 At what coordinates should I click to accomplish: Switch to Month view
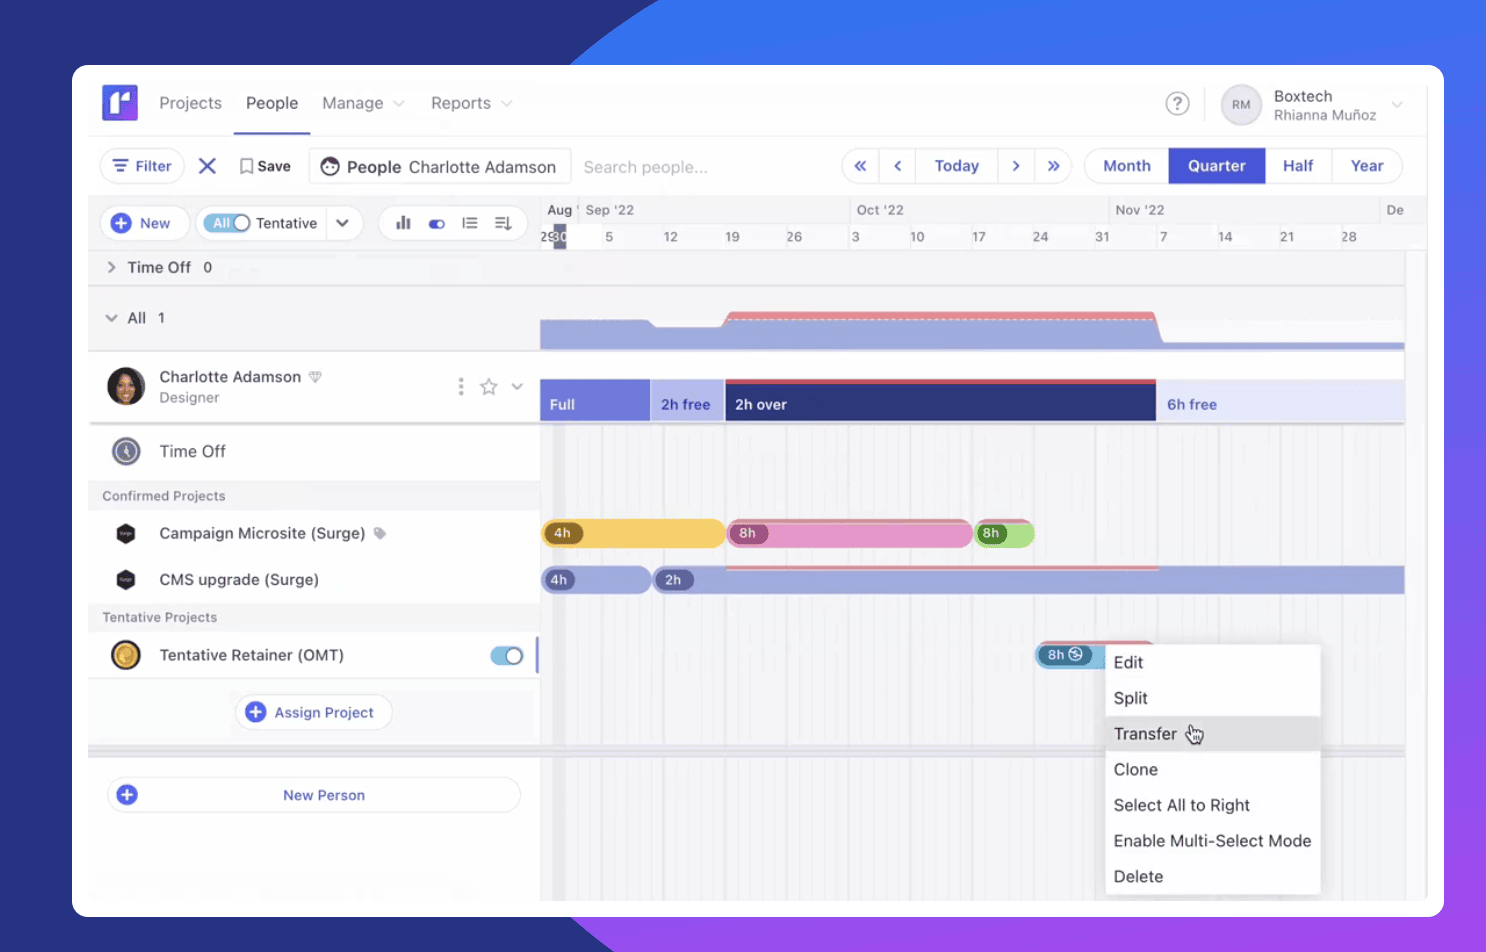tap(1127, 166)
